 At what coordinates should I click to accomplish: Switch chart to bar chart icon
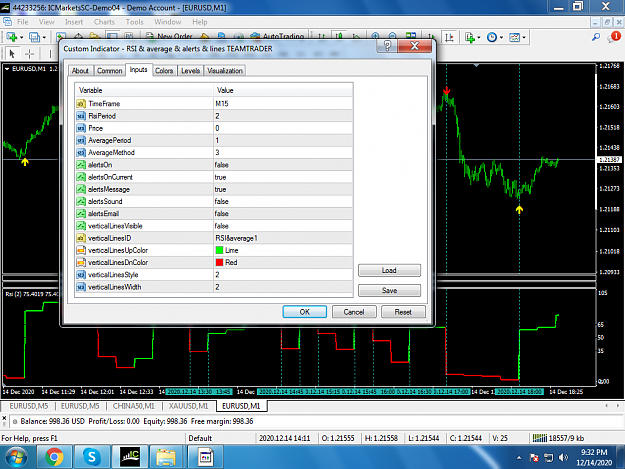point(322,37)
